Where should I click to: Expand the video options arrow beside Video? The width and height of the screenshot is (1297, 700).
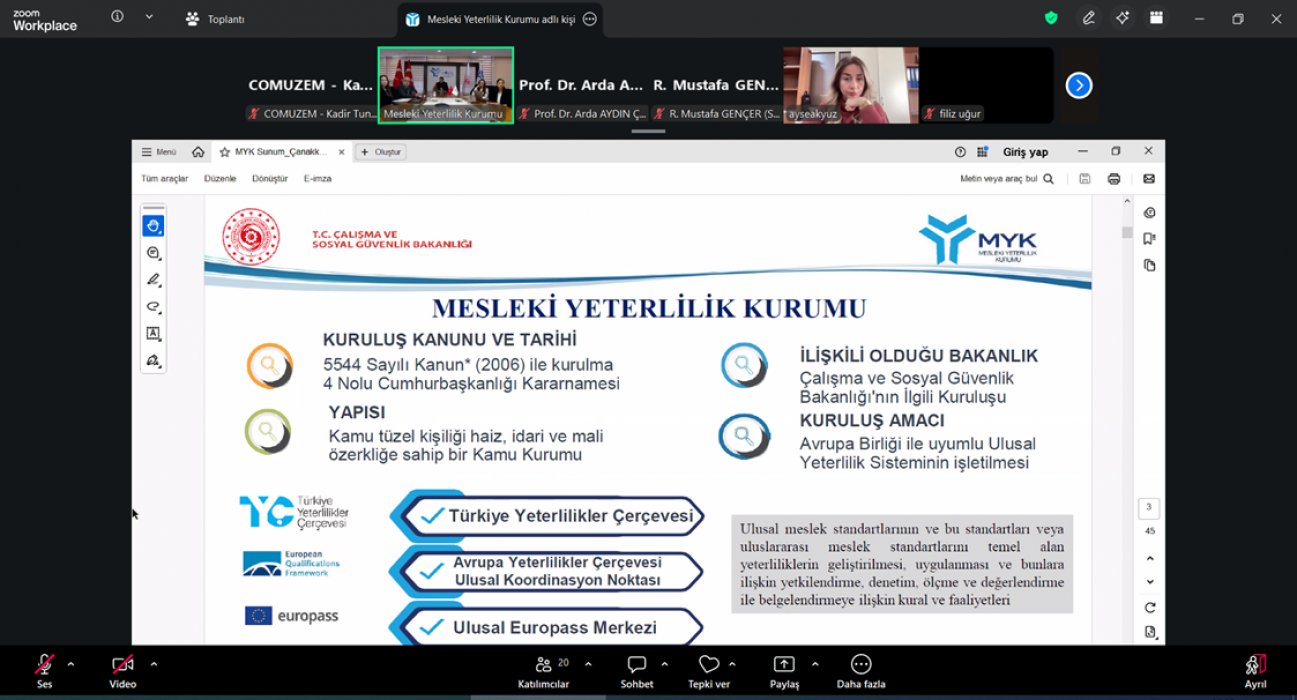(x=154, y=664)
